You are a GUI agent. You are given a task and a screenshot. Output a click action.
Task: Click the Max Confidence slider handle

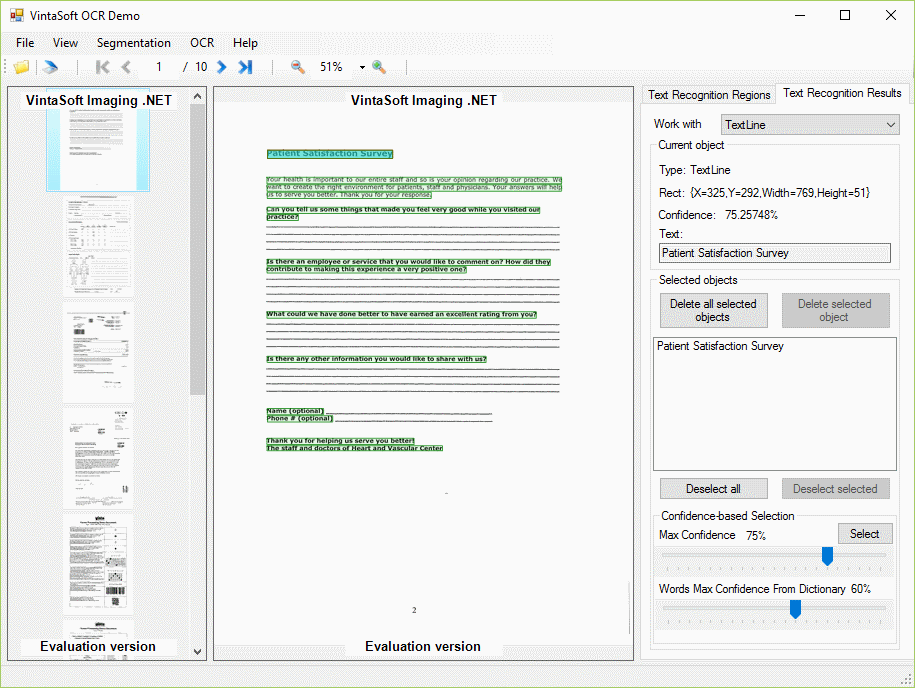pyautogui.click(x=827, y=556)
